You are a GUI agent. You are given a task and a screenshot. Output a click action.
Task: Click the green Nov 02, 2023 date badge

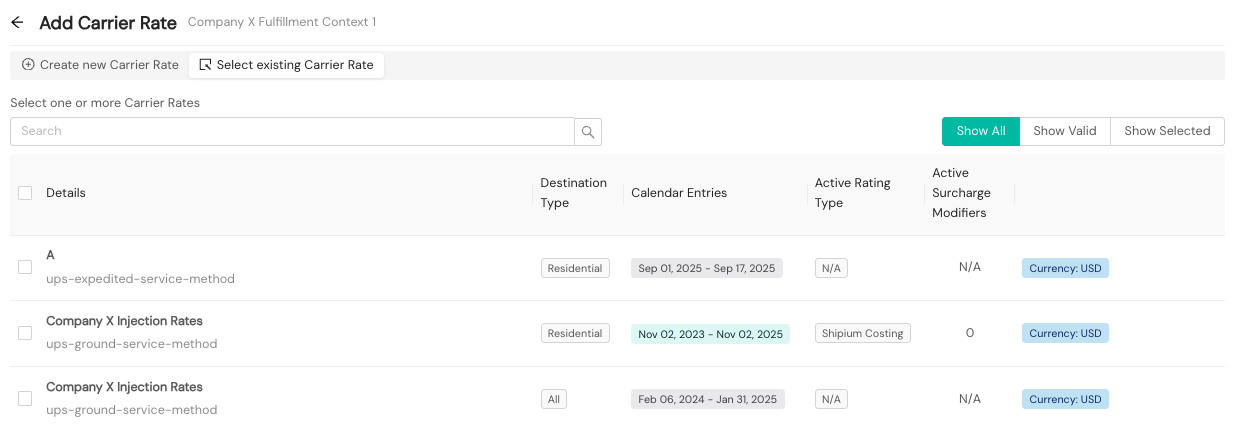coord(710,334)
